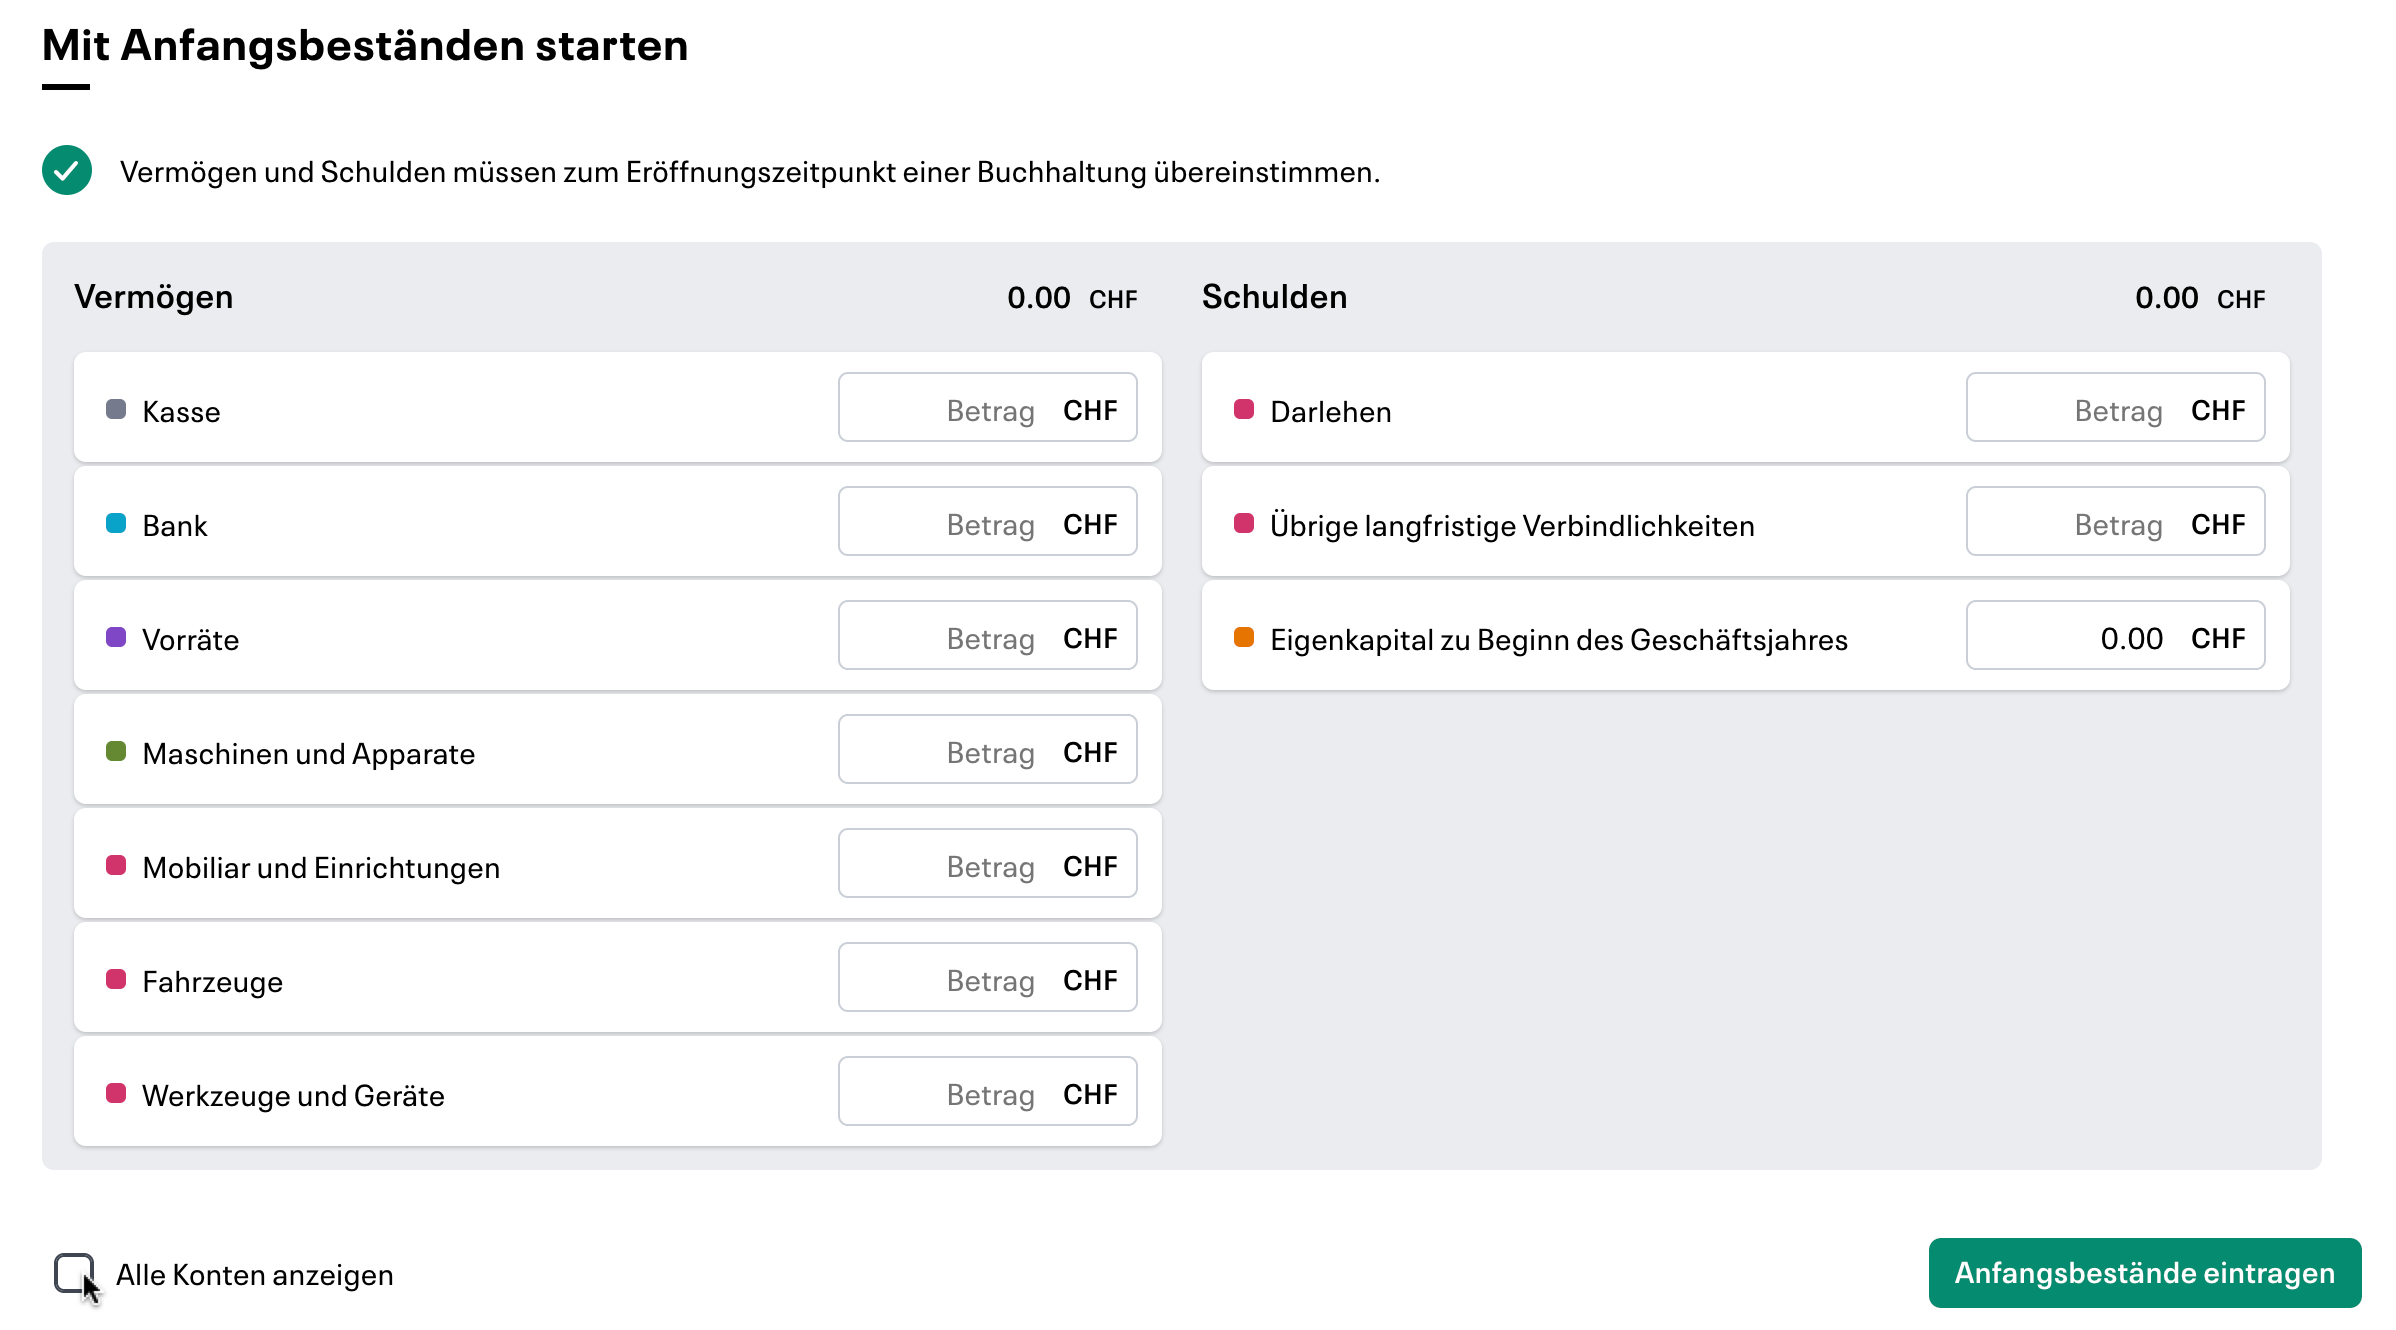This screenshot has height=1330, width=2396.
Task: Click the green checkmark confirmation icon
Action: [x=66, y=171]
